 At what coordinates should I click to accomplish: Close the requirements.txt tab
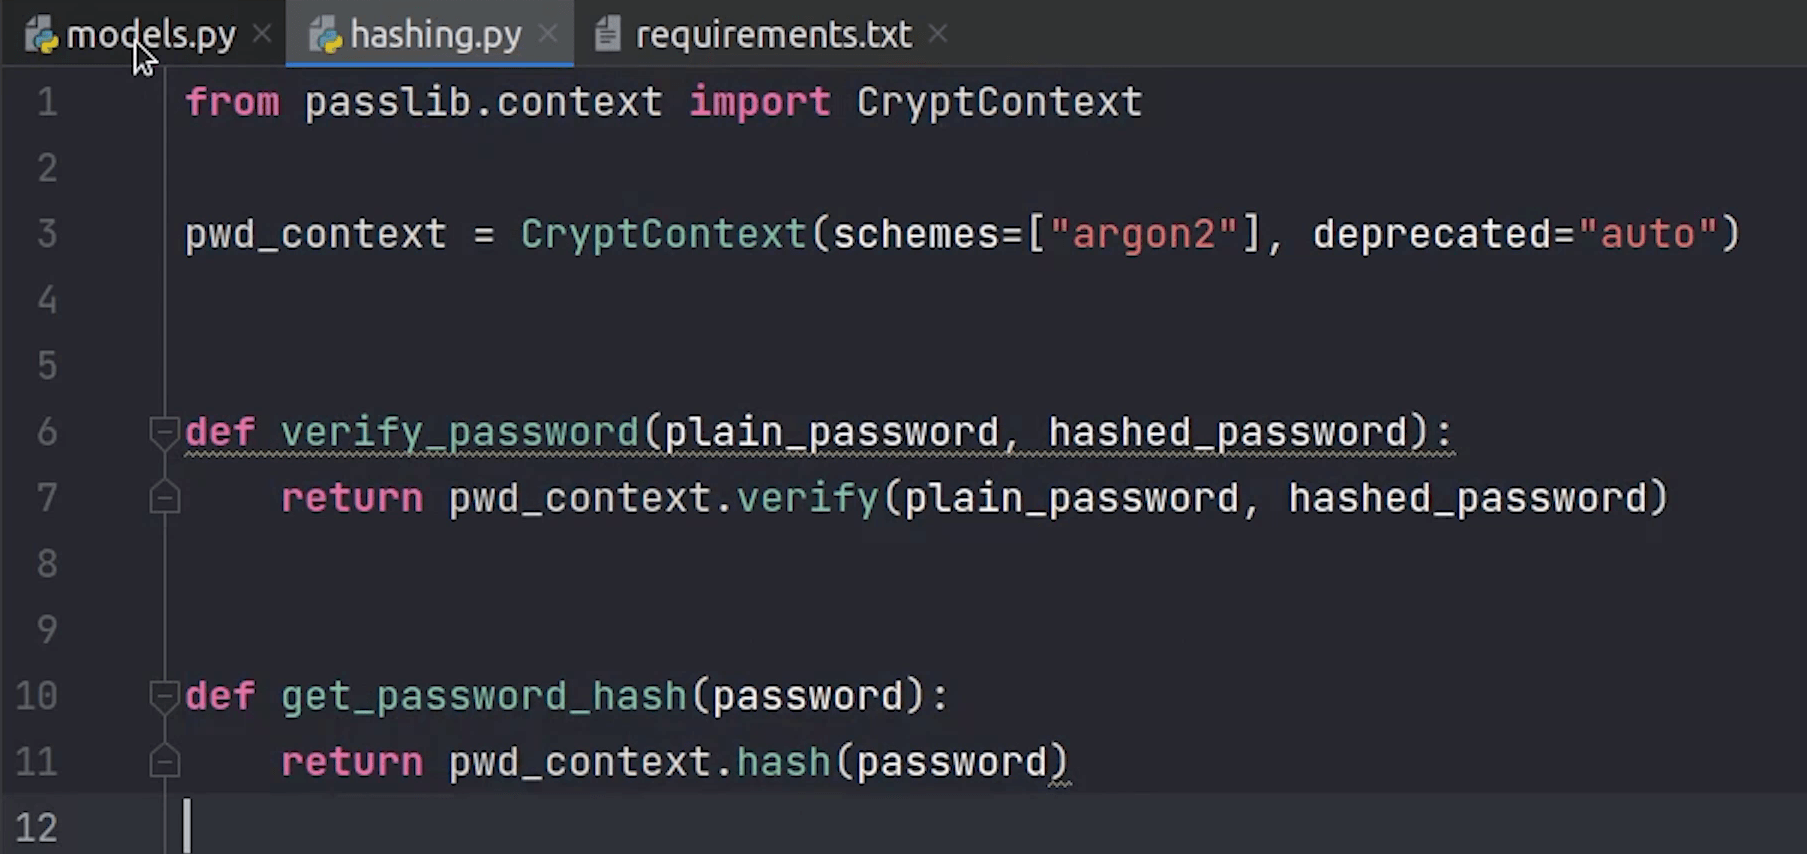pyautogui.click(x=938, y=35)
